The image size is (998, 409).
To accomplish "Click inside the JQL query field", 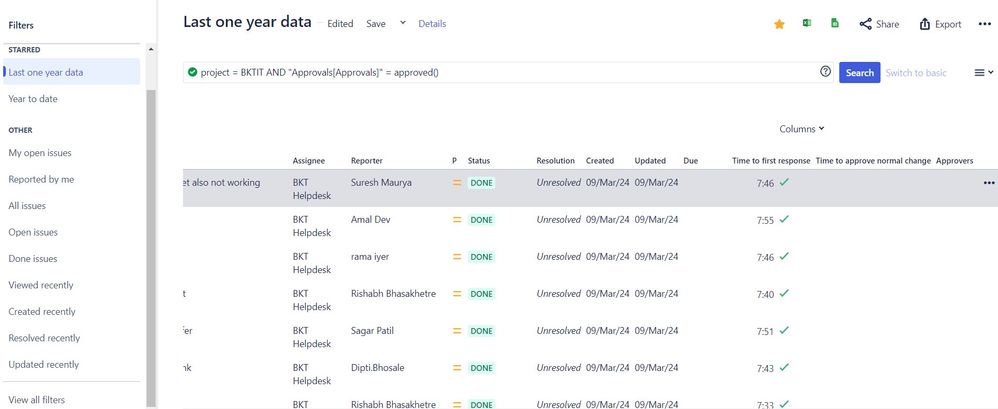I will [x=508, y=73].
